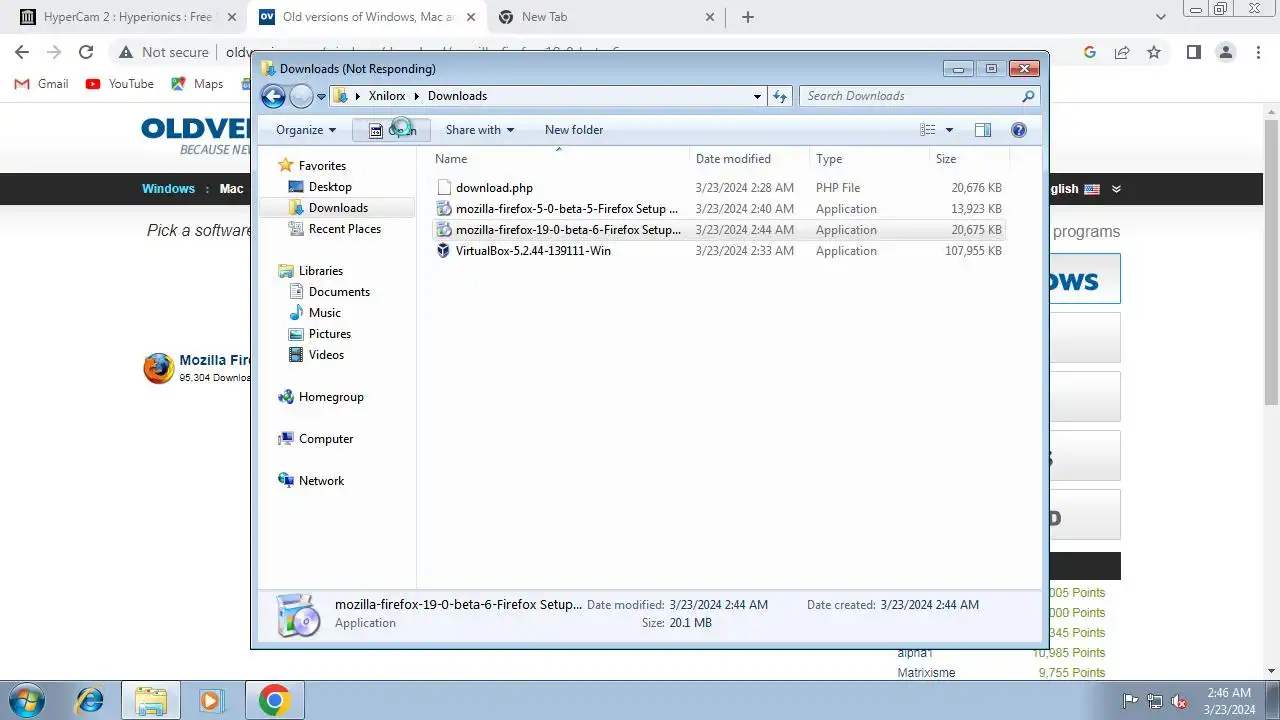Viewport: 1280px width, 720px height.
Task: Sort files by the Size column
Action: point(969,159)
